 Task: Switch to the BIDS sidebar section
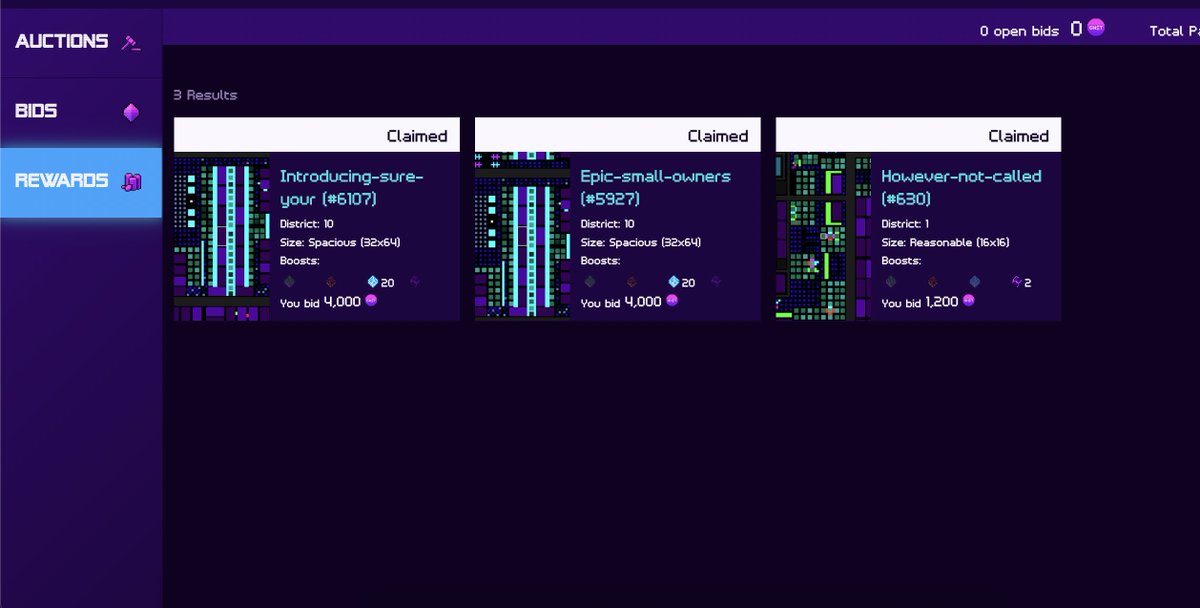tap(37, 110)
